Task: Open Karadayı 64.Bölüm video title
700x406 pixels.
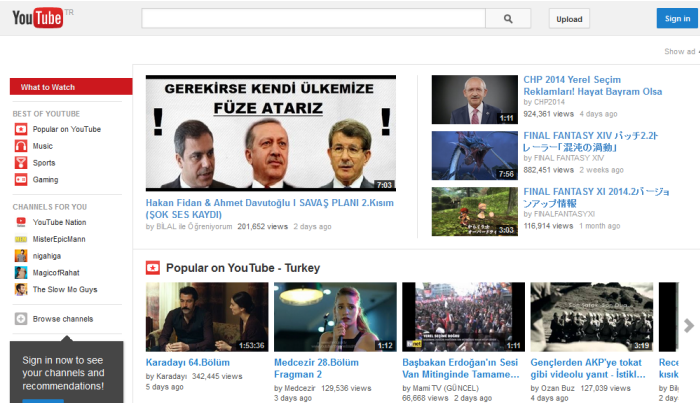Action: [x=188, y=362]
